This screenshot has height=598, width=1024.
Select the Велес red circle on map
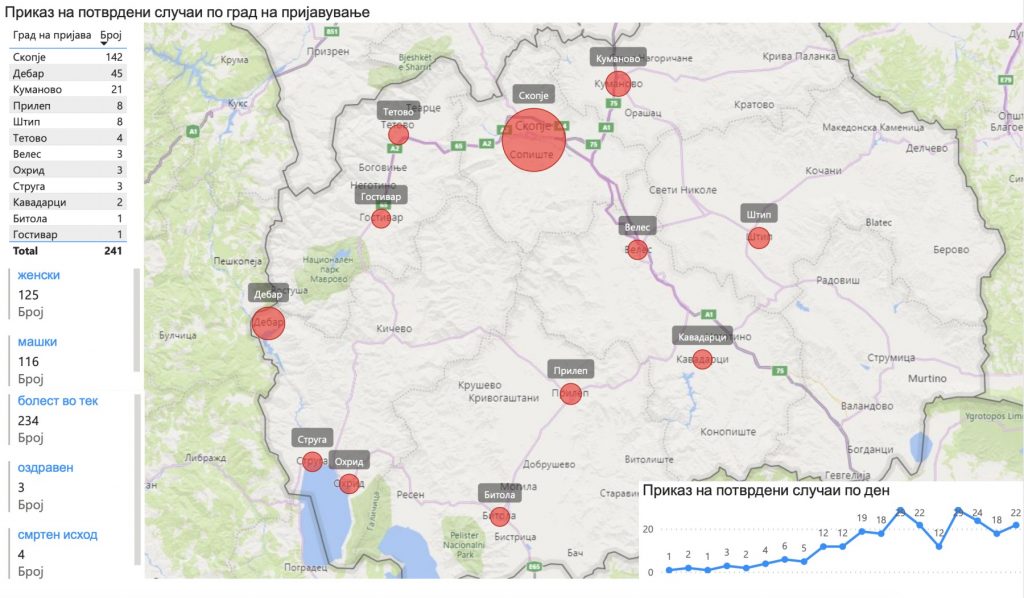[x=637, y=249]
